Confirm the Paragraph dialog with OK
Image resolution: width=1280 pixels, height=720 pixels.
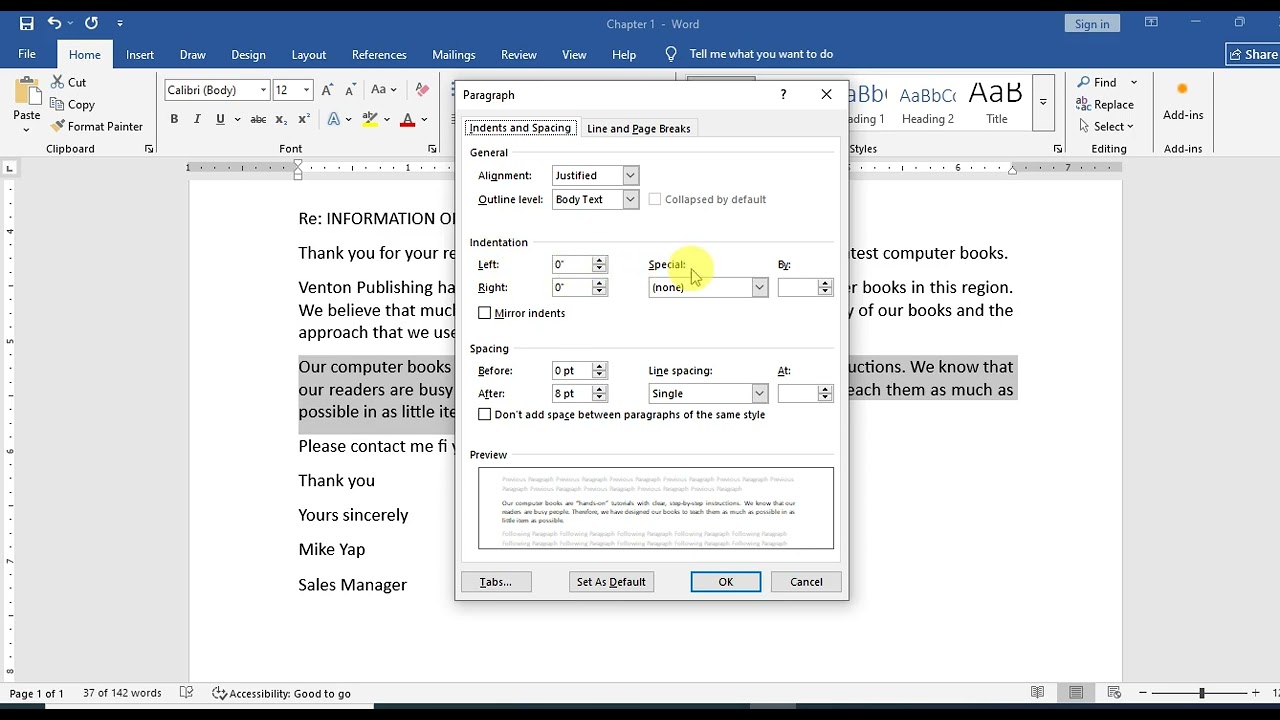726,582
